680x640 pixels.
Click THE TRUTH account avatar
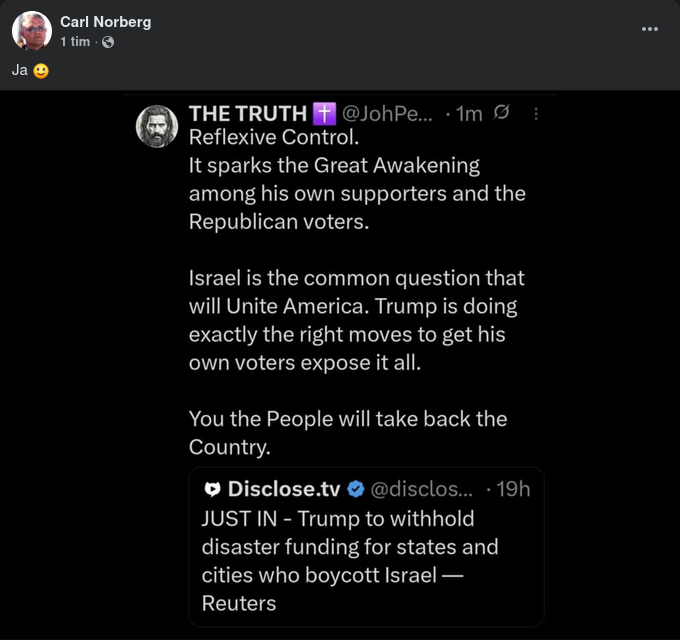[157, 126]
